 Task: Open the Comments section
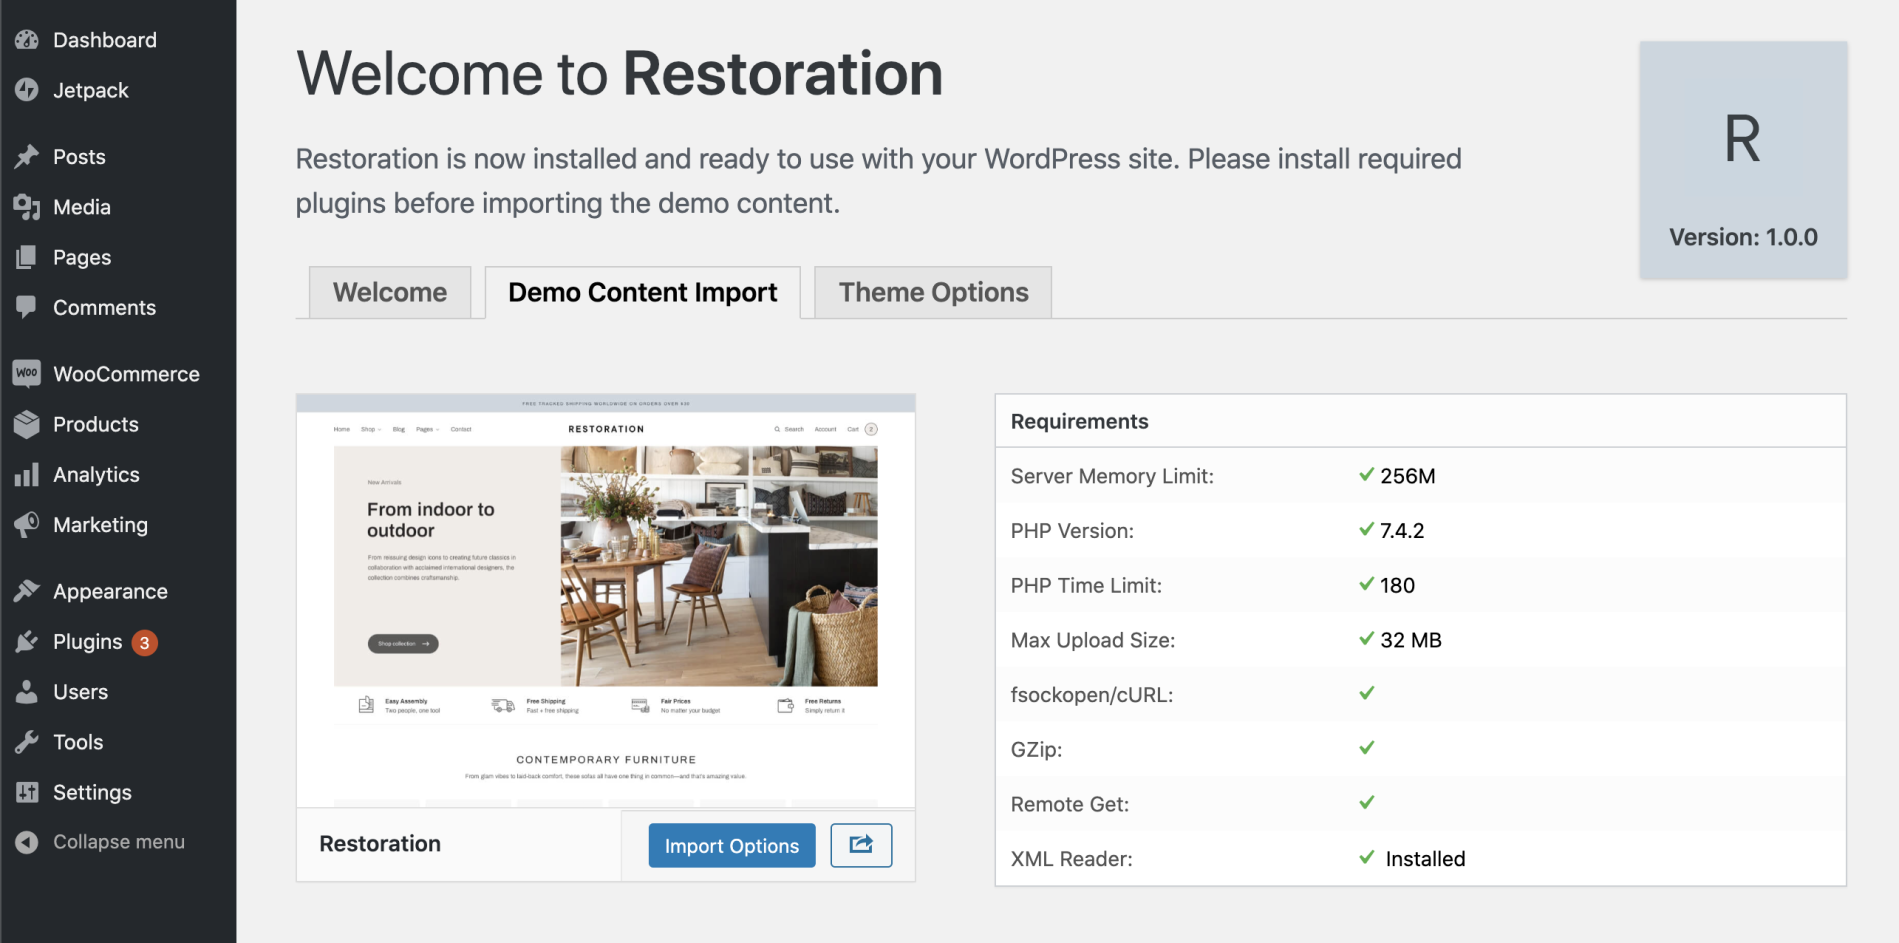(104, 307)
